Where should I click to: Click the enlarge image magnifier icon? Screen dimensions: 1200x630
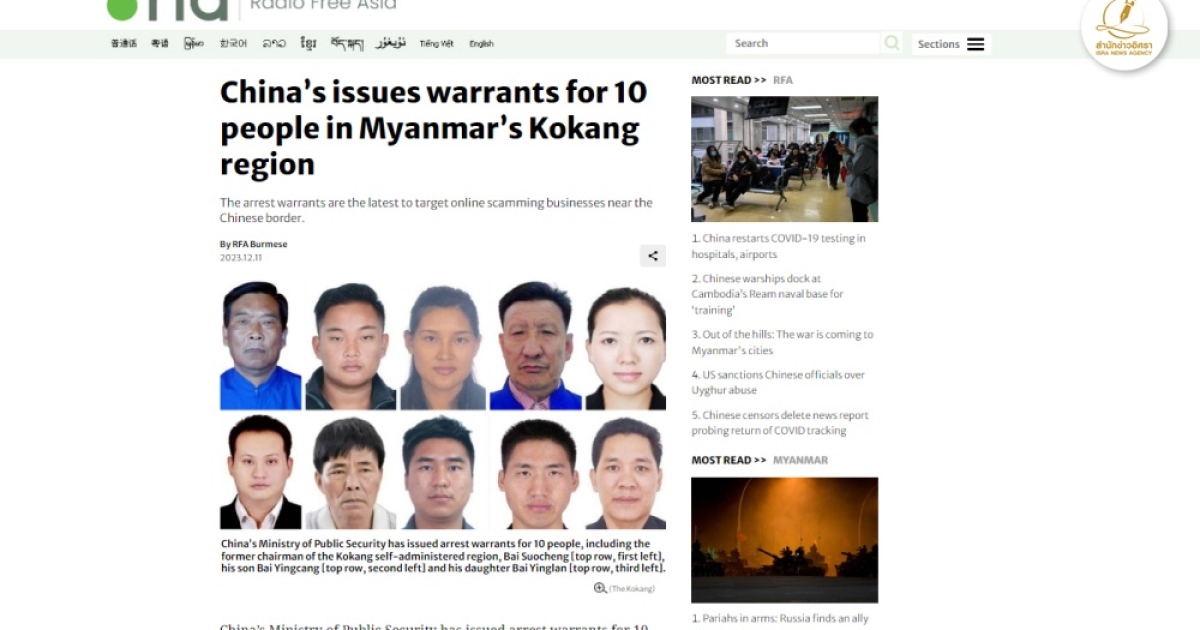600,588
